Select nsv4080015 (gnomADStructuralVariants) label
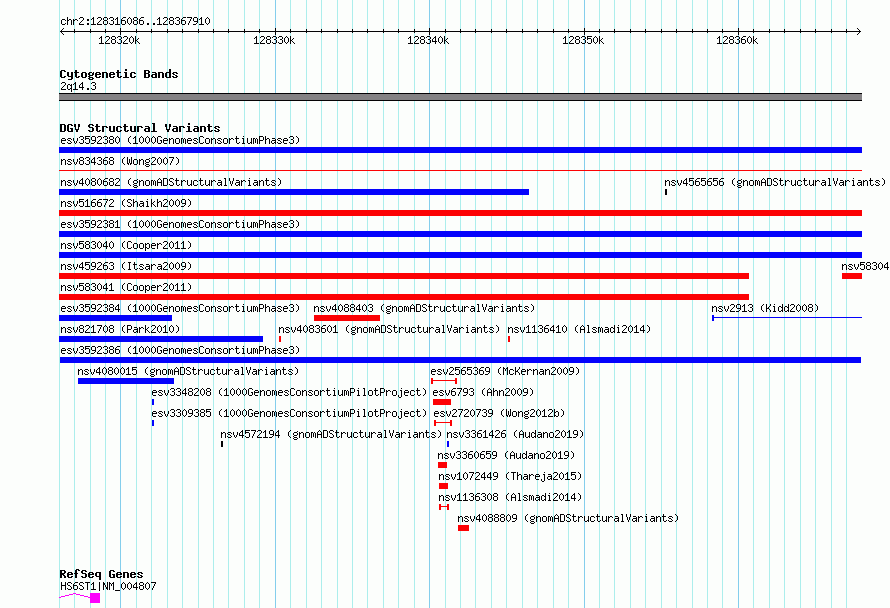 coord(188,371)
